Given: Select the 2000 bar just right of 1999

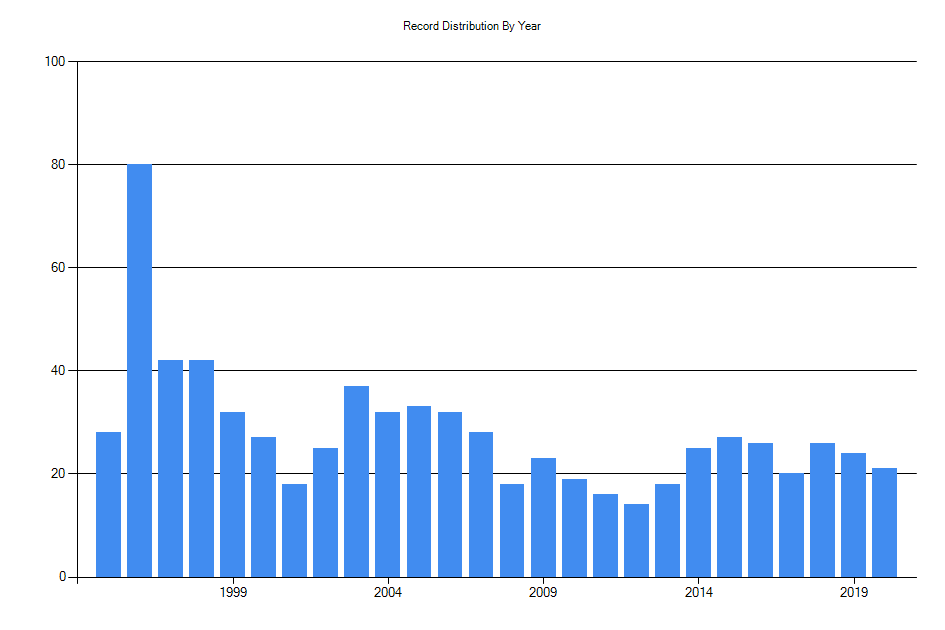Looking at the screenshot, I should pos(263,507).
